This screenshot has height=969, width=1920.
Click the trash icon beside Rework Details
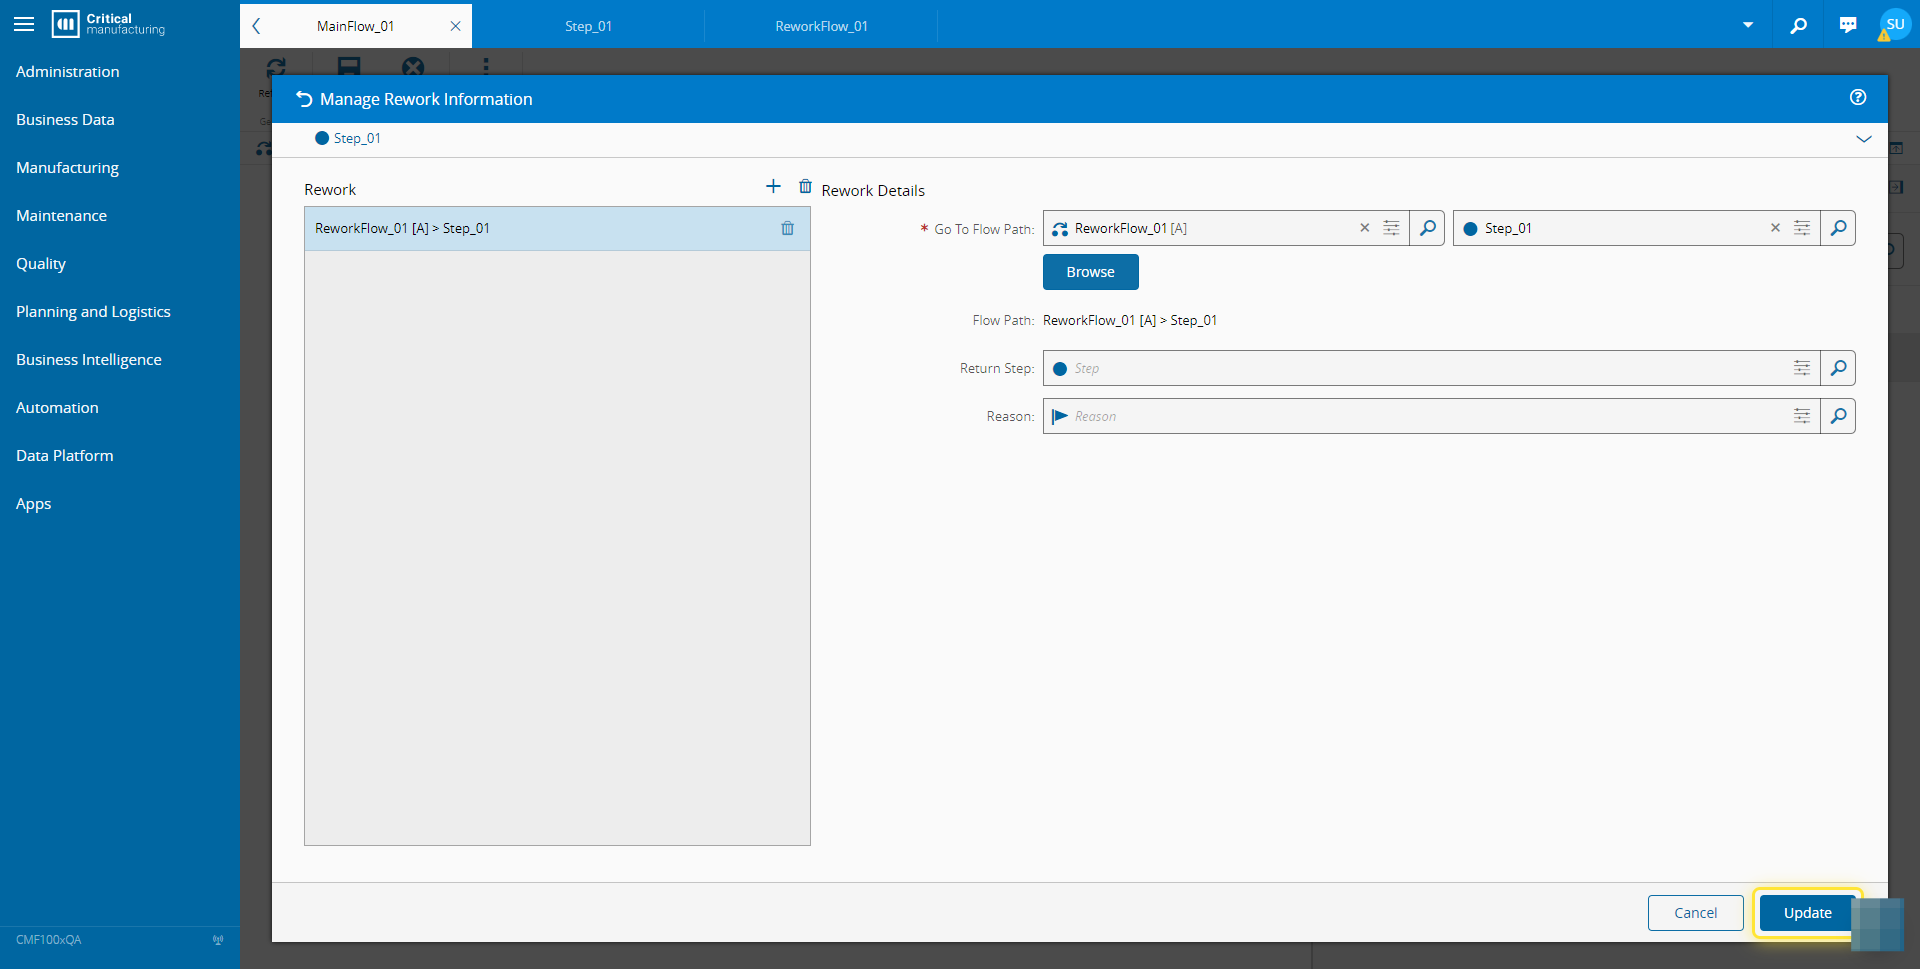(x=805, y=187)
